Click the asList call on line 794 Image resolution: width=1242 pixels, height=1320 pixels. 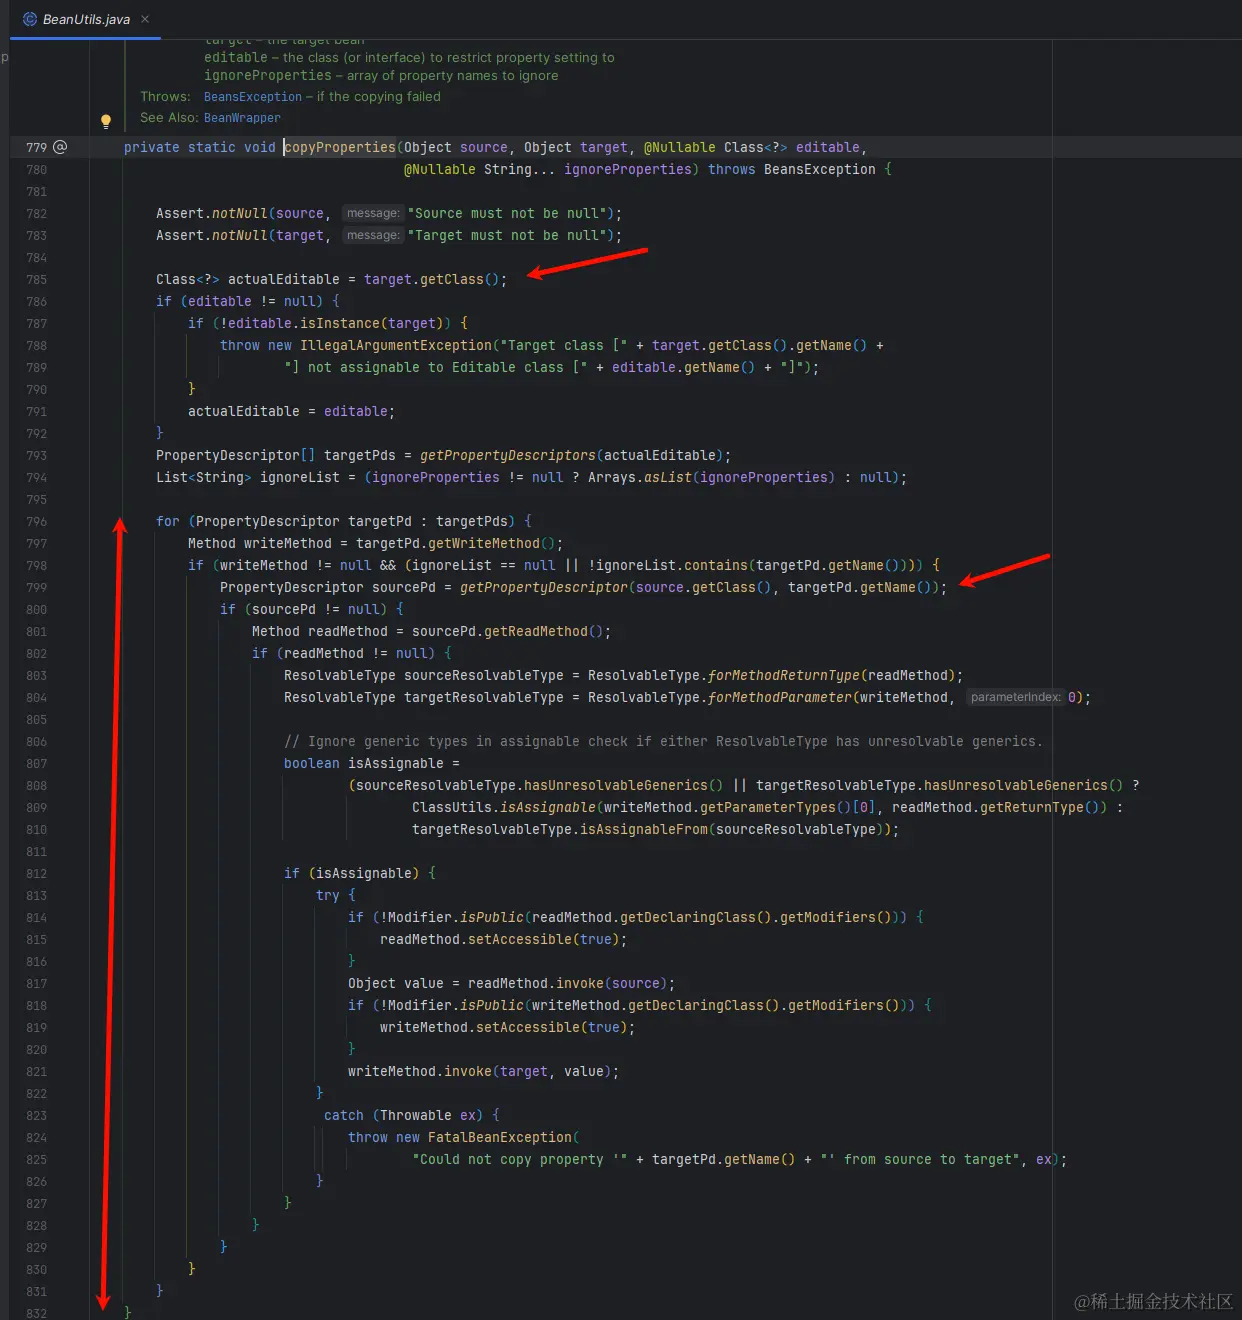[668, 477]
